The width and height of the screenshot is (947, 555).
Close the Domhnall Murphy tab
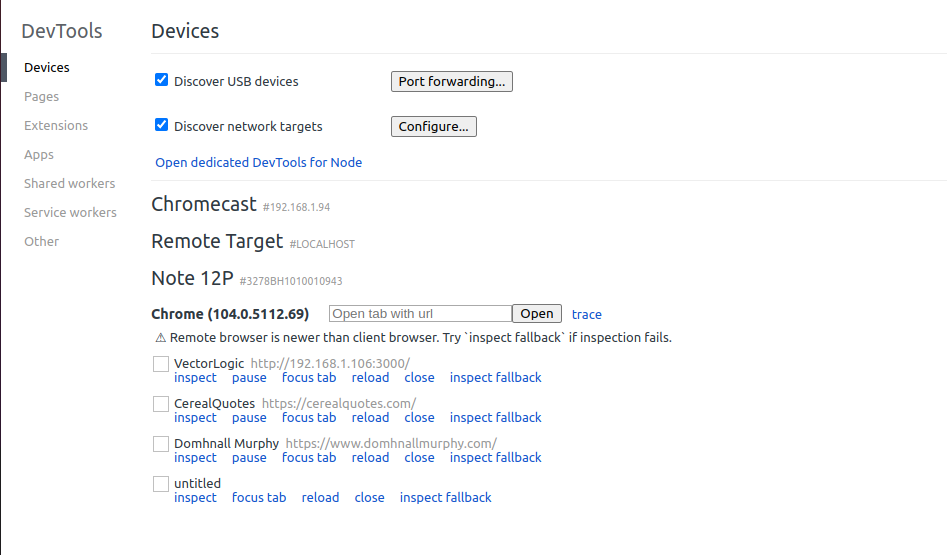419,458
